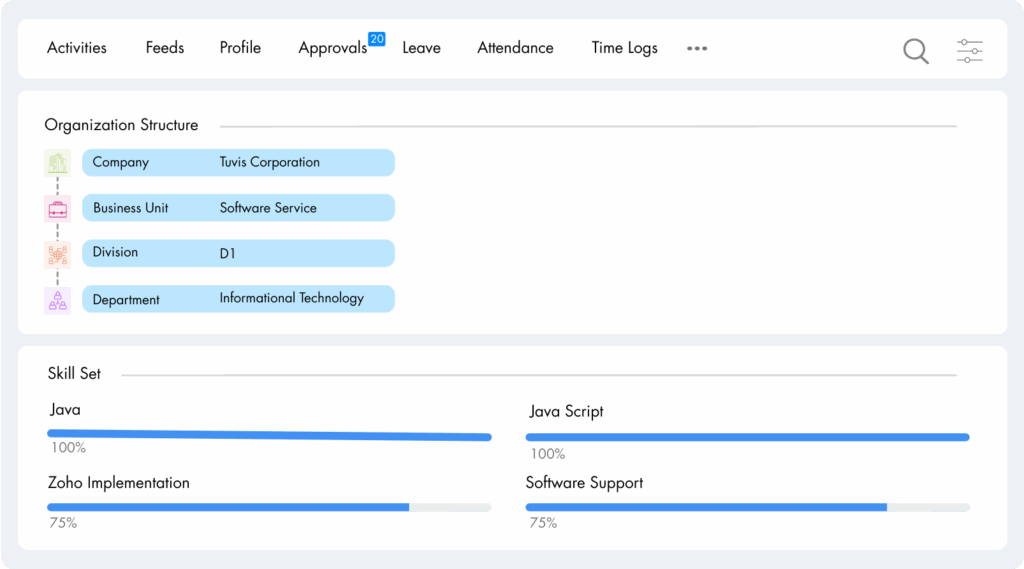Open the search magnifier icon
The height and width of the screenshot is (569, 1024).
tap(916, 50)
